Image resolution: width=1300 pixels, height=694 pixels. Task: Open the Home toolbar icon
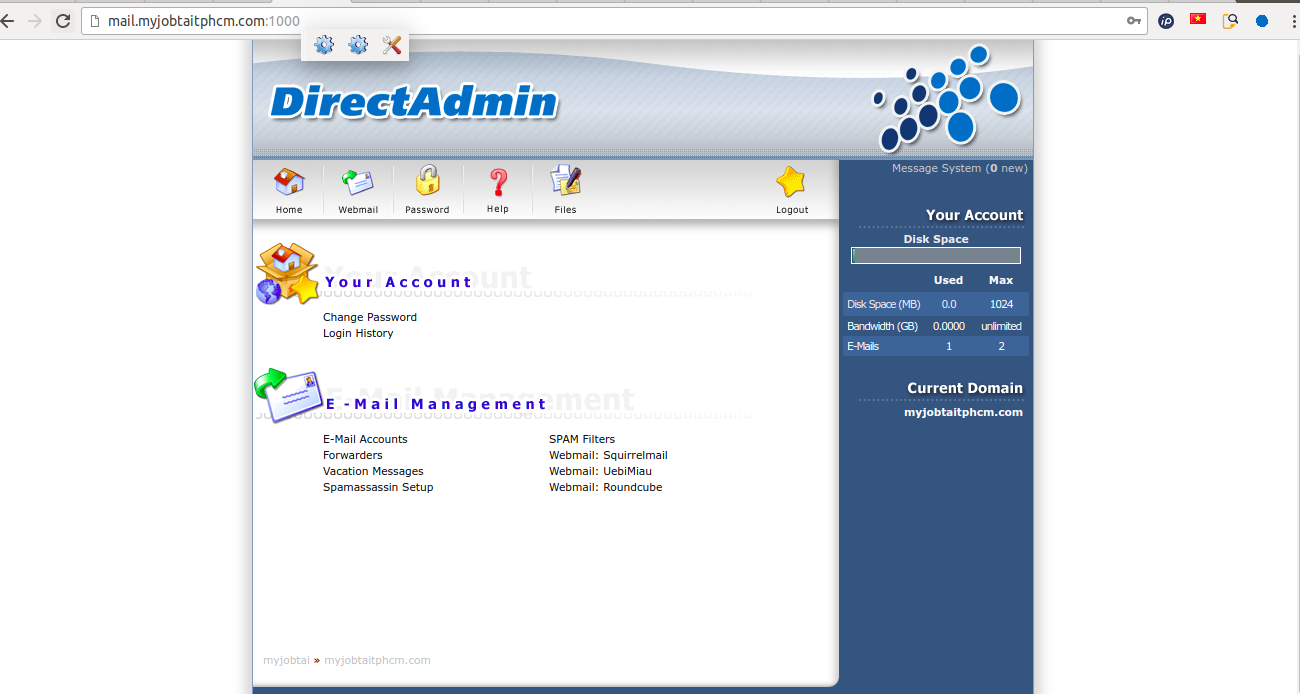click(x=289, y=182)
